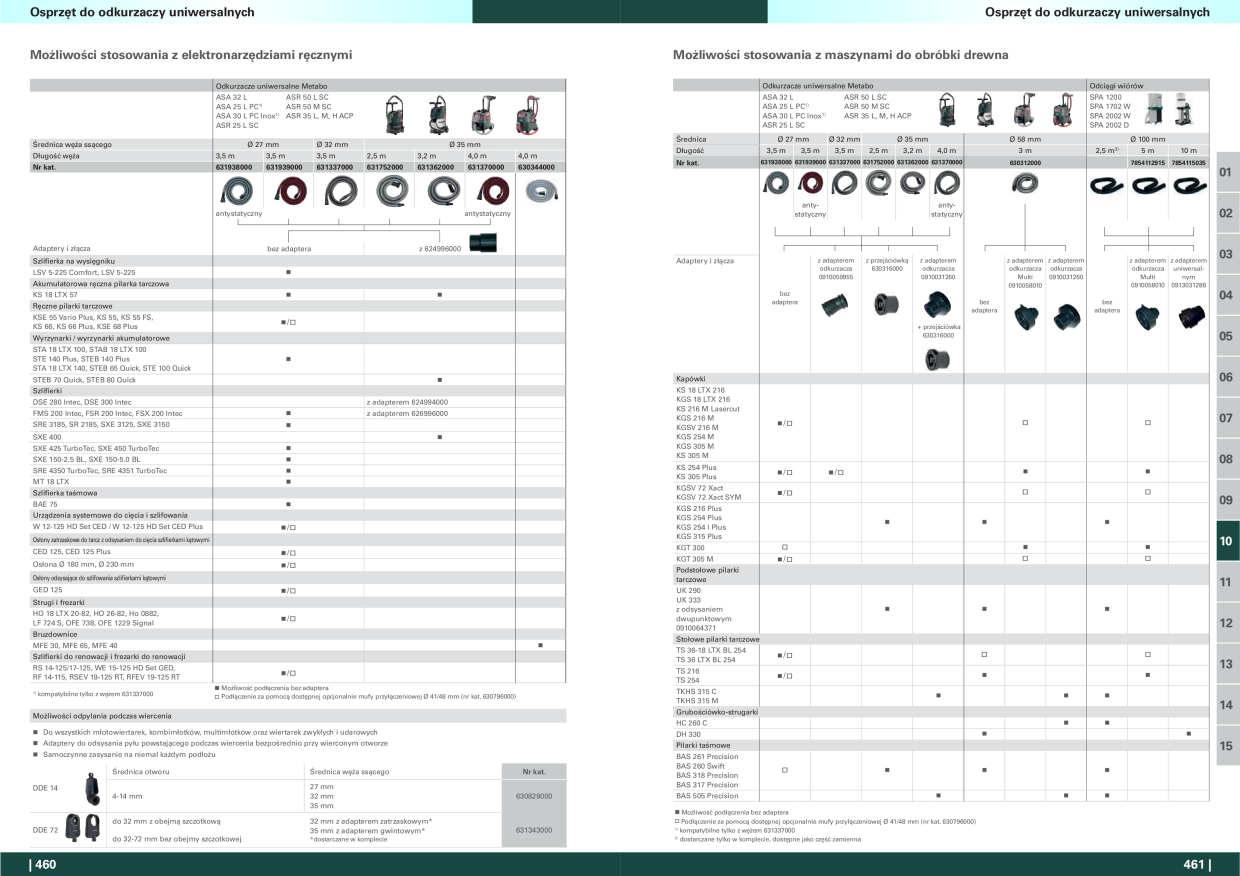Screen dimensions: 1240x876
Task: Select chapter tab 06
Action: pos(1227,377)
